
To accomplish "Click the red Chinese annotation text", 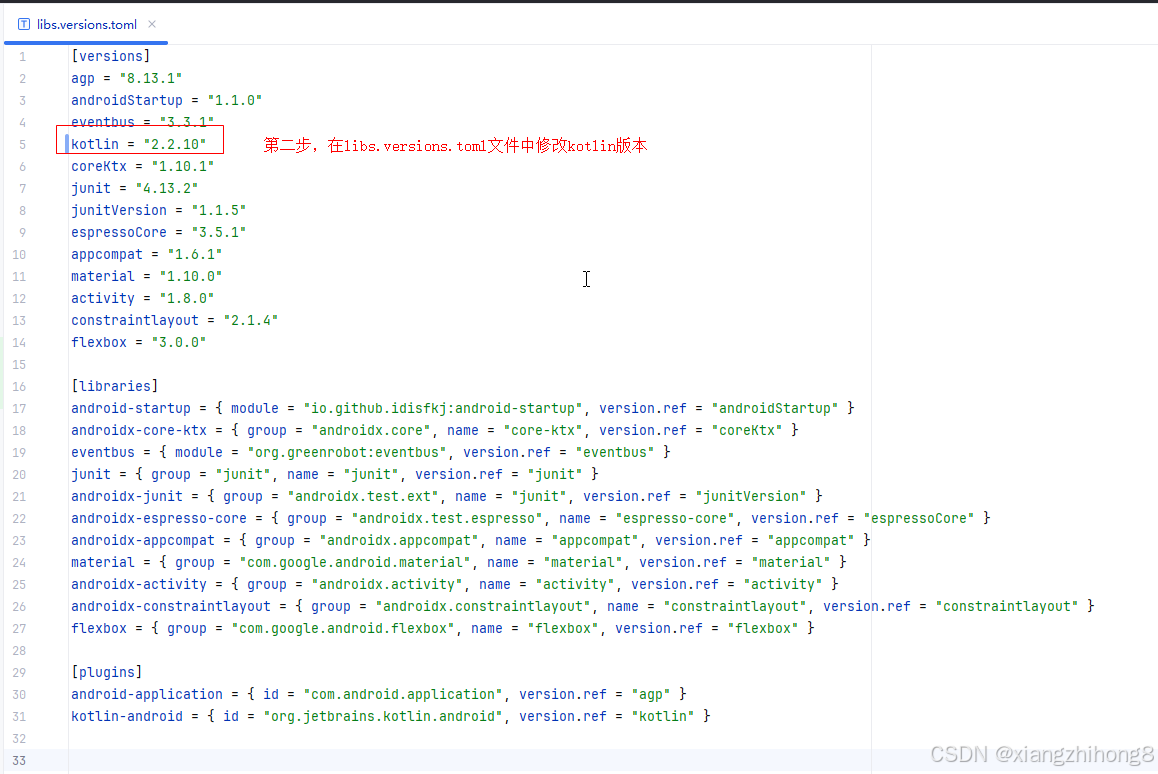I will pyautogui.click(x=456, y=145).
